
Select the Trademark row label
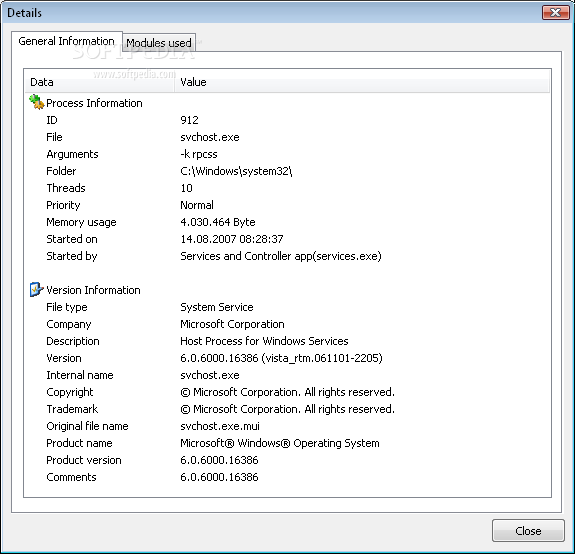pyautogui.click(x=72, y=409)
